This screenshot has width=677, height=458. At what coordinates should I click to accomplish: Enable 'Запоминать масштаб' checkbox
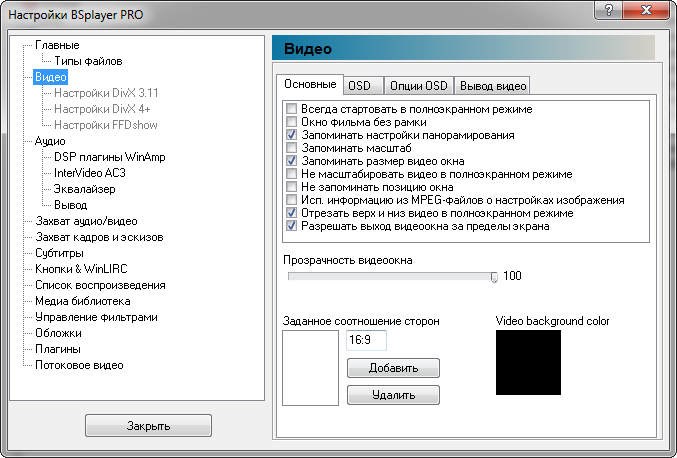[x=291, y=148]
